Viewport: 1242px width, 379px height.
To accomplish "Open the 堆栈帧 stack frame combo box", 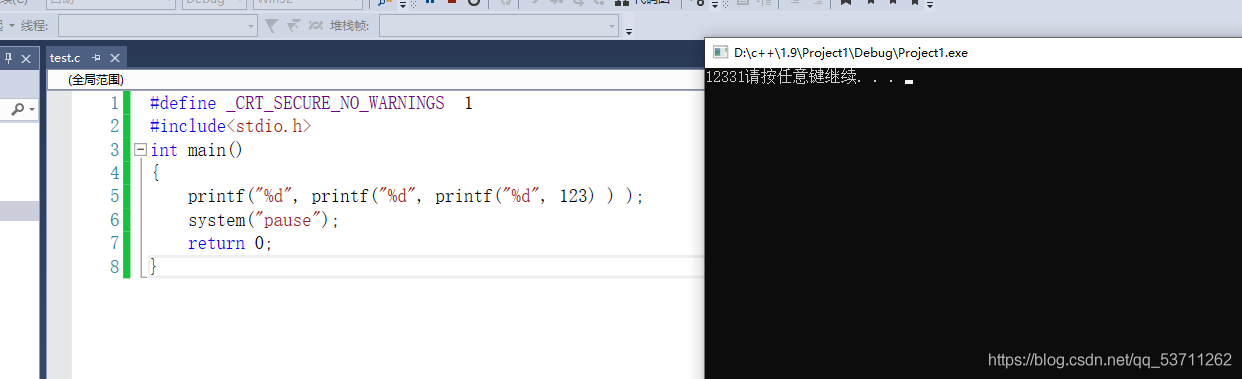I will (498, 26).
